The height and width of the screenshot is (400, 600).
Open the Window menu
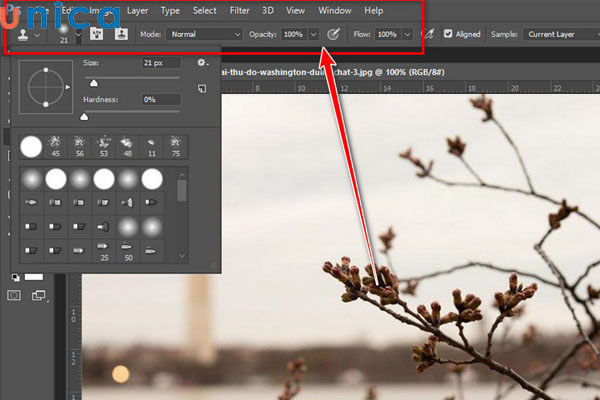(334, 10)
